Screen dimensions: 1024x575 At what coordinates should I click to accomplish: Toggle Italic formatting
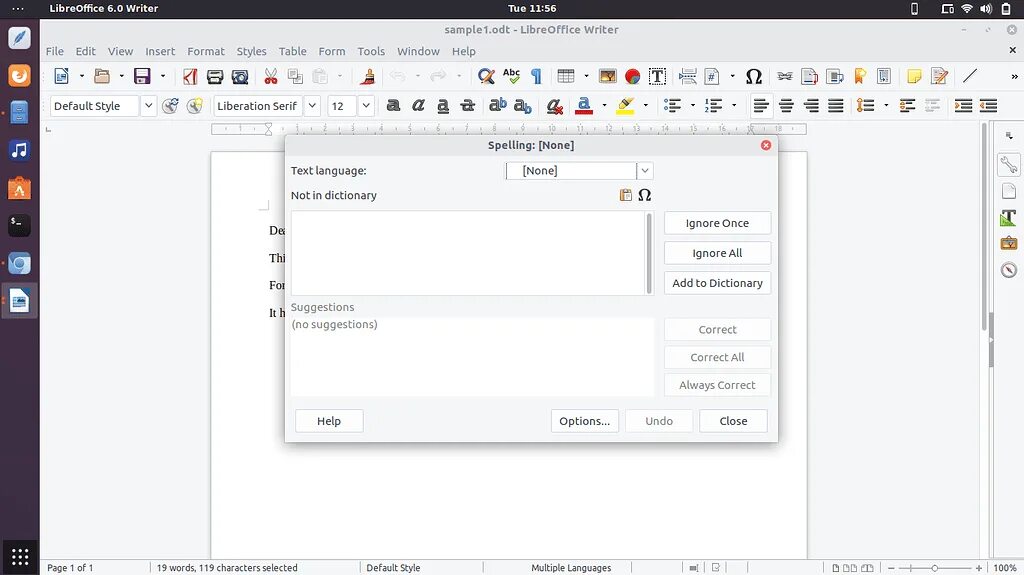[x=418, y=106]
